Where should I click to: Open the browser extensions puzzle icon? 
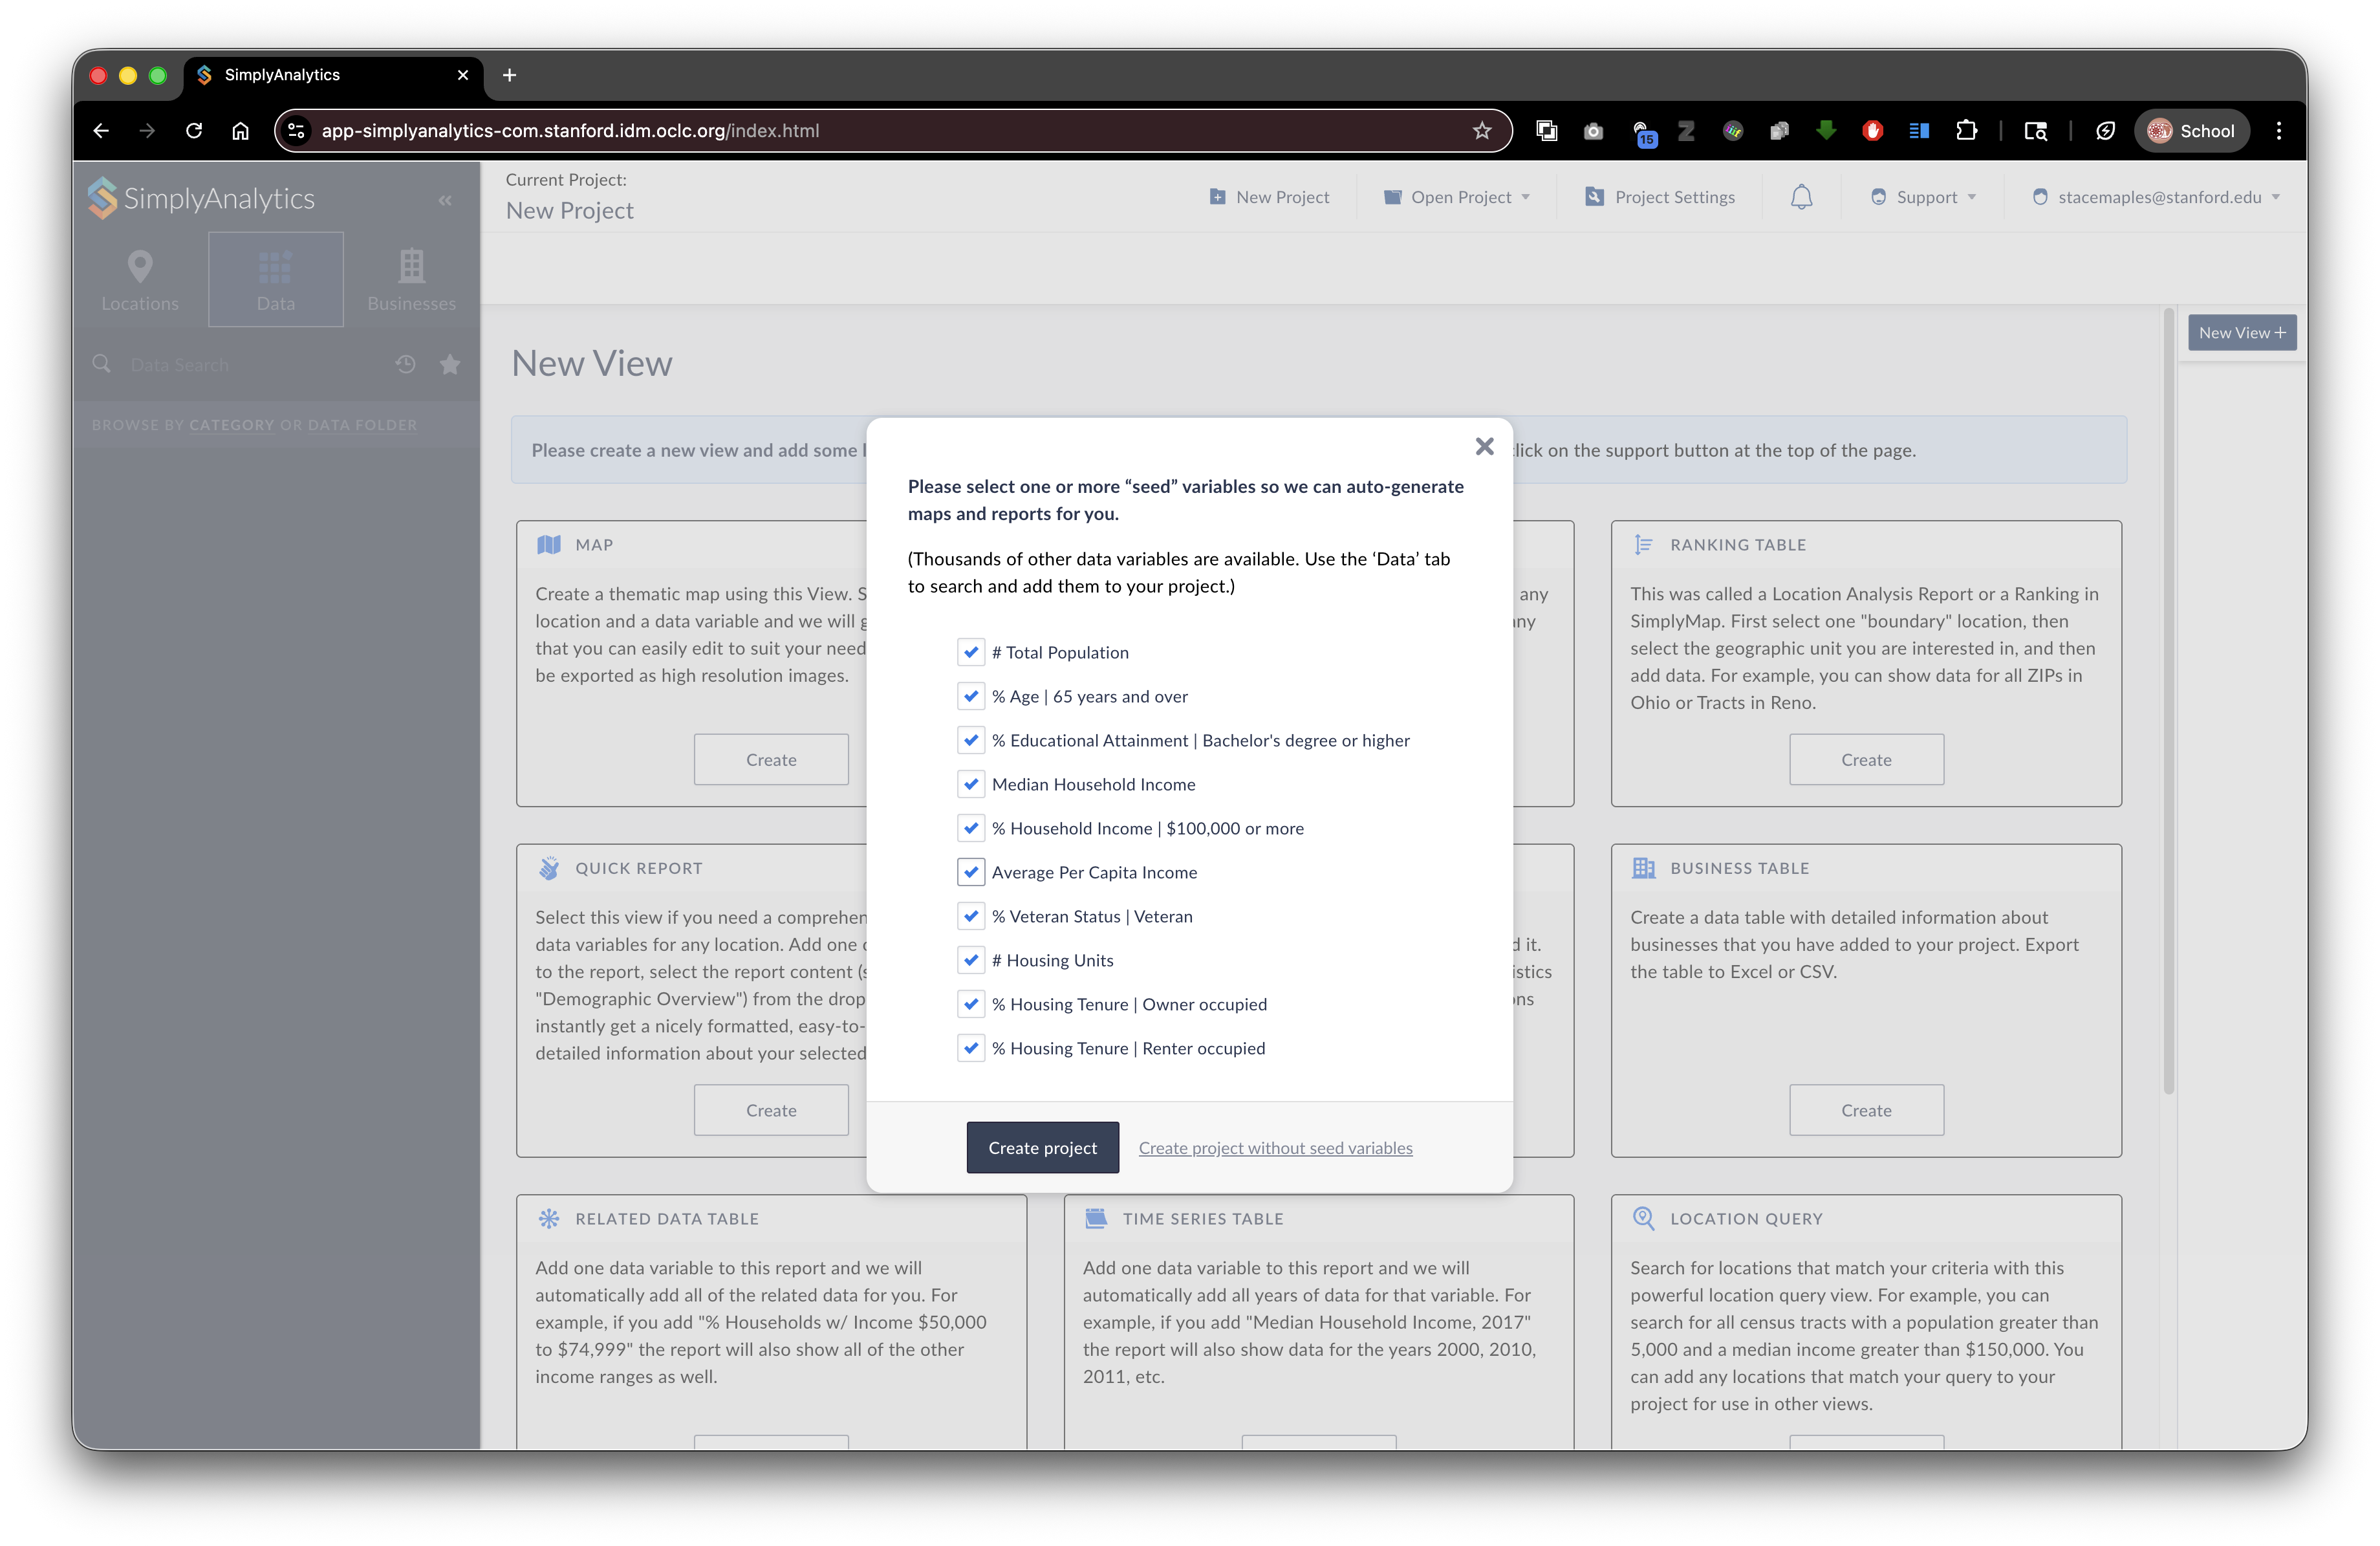(x=1966, y=130)
